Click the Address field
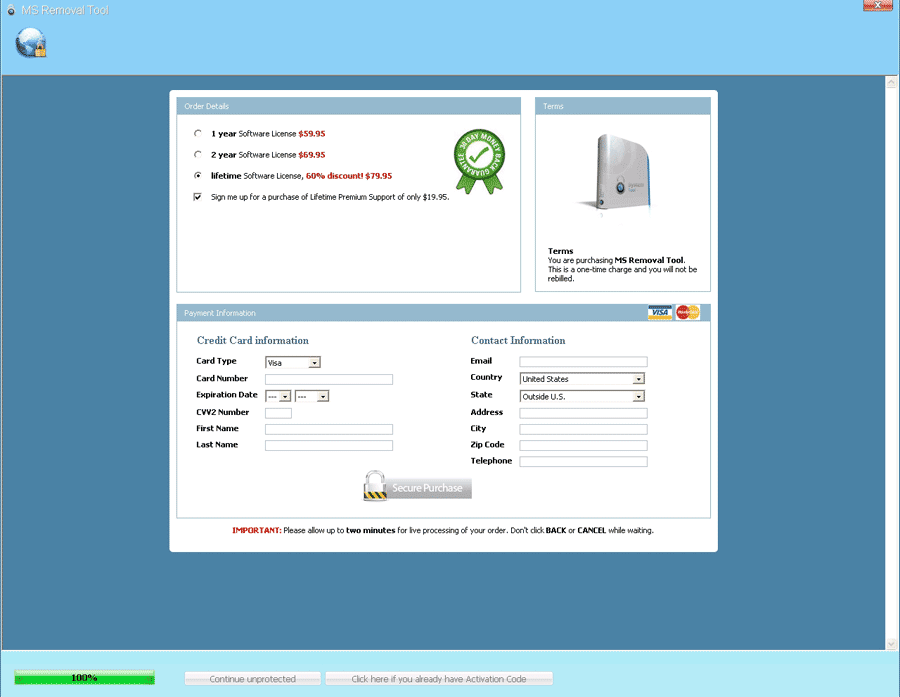 pyautogui.click(x=583, y=413)
